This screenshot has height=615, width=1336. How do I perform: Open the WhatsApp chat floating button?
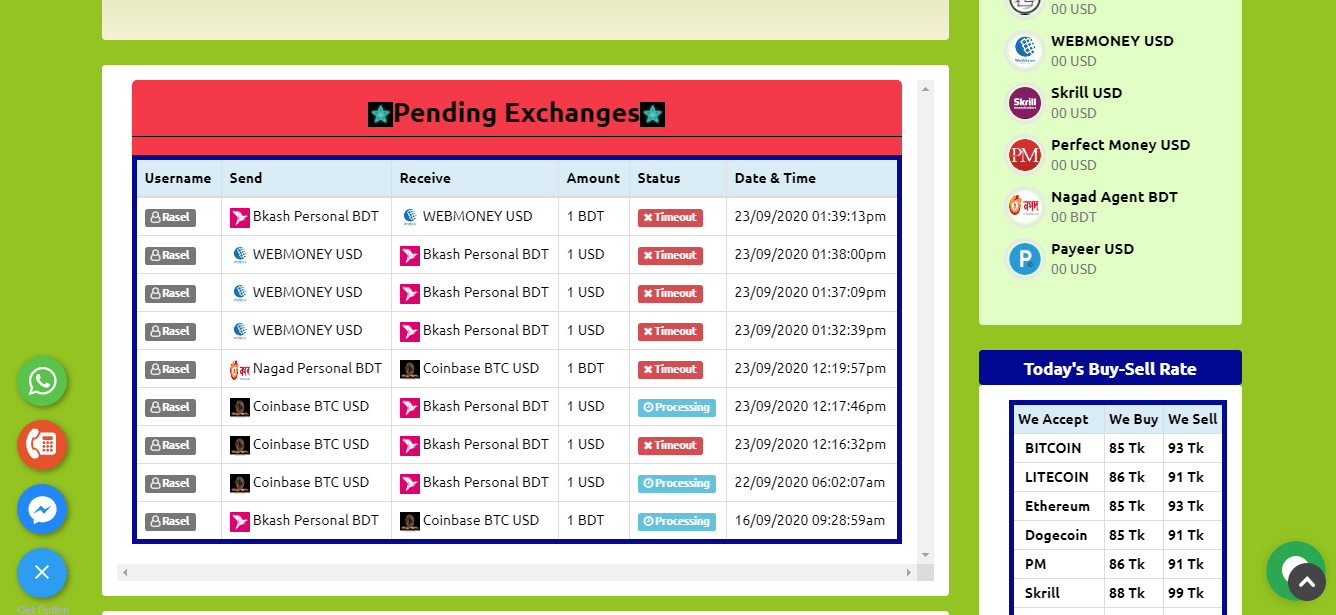click(42, 381)
